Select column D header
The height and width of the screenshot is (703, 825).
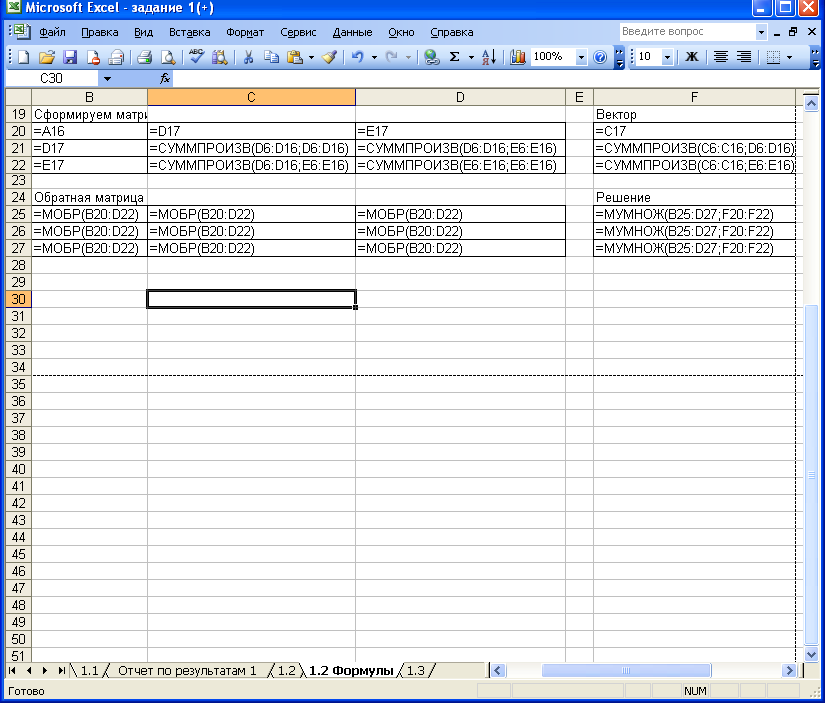[x=460, y=97]
